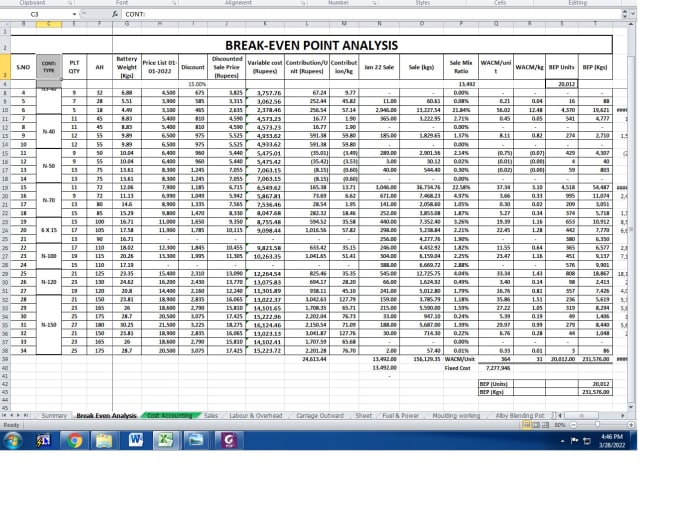
Task: Open the Alignment group dialog launcher
Action: [x=303, y=3]
